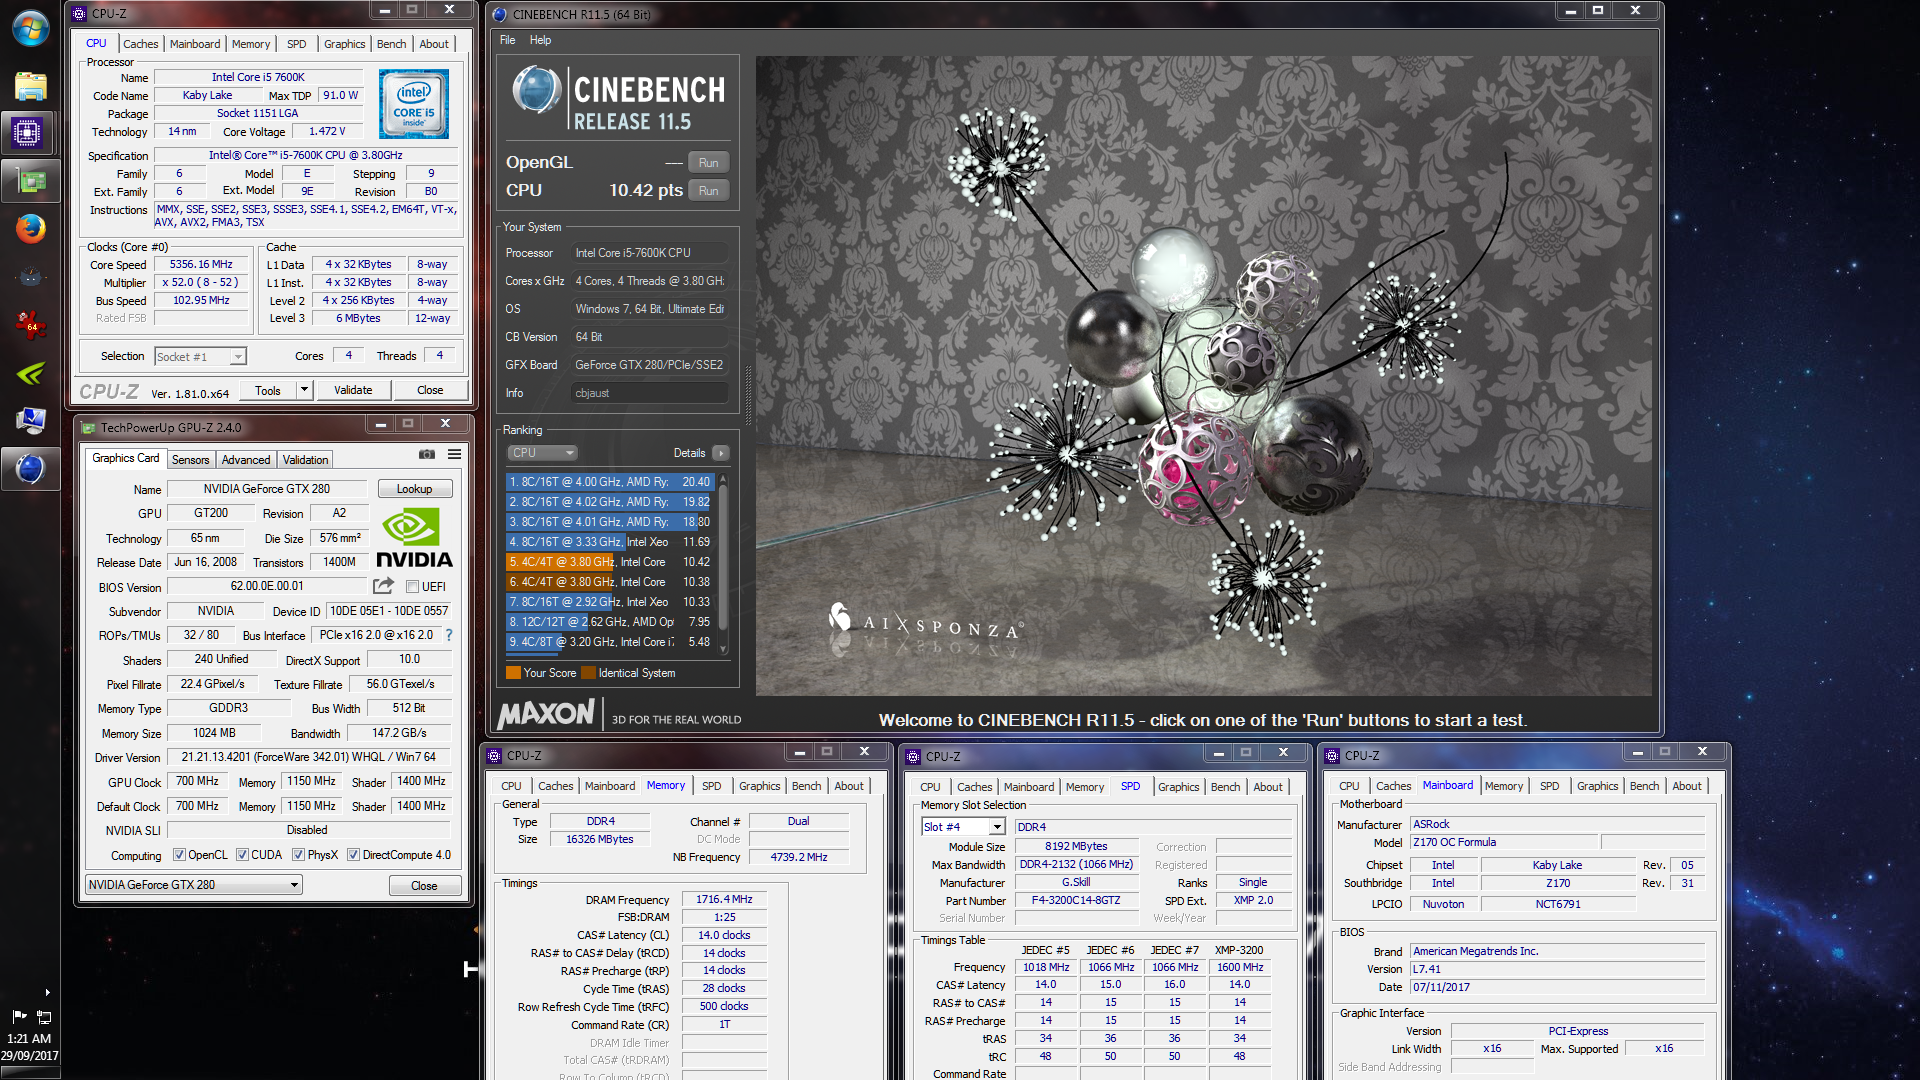Open Windows Explorer from the taskbar
Viewport: 1920px width, 1080px height.
point(30,86)
